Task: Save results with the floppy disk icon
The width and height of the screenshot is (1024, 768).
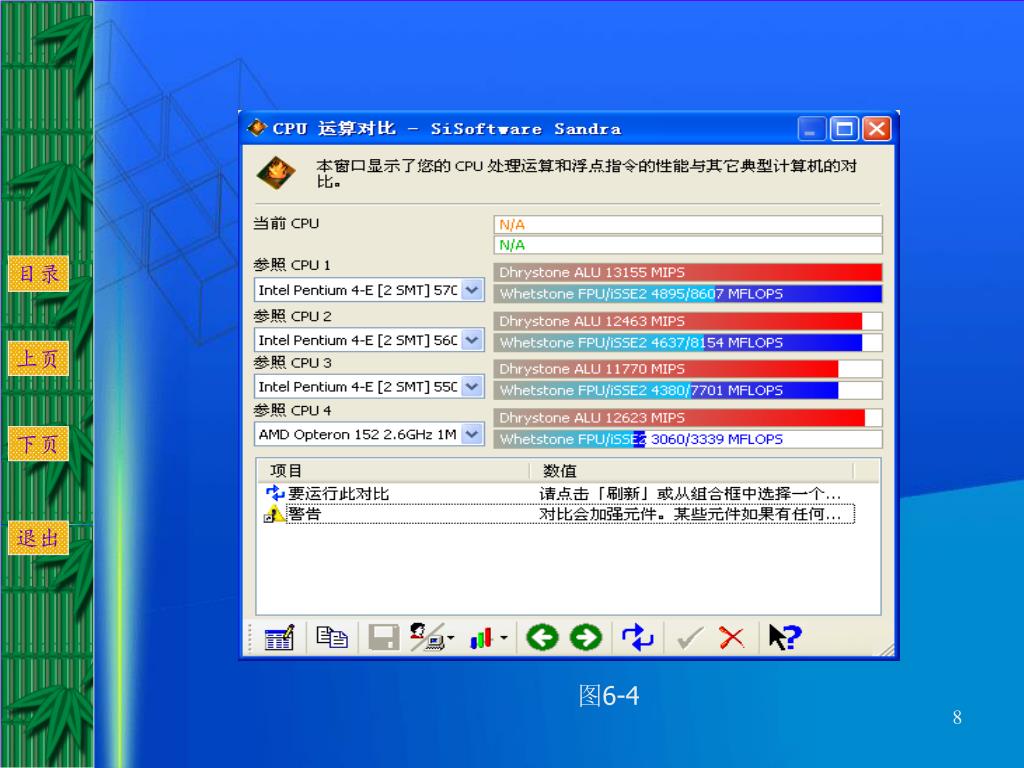Action: [x=383, y=637]
